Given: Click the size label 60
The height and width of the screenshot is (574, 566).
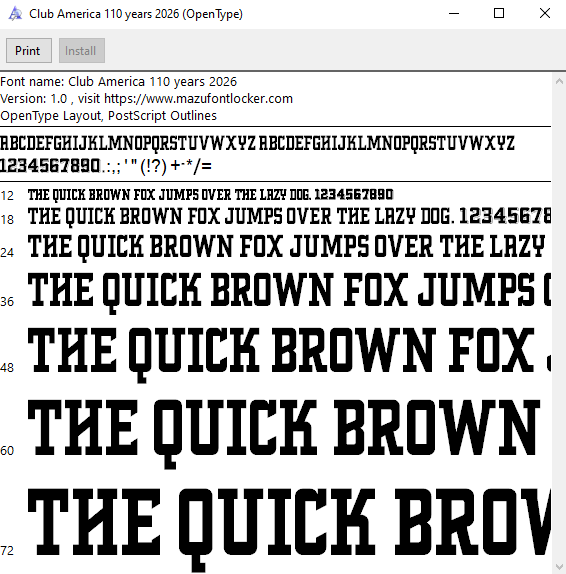Looking at the screenshot, I should (7, 451).
